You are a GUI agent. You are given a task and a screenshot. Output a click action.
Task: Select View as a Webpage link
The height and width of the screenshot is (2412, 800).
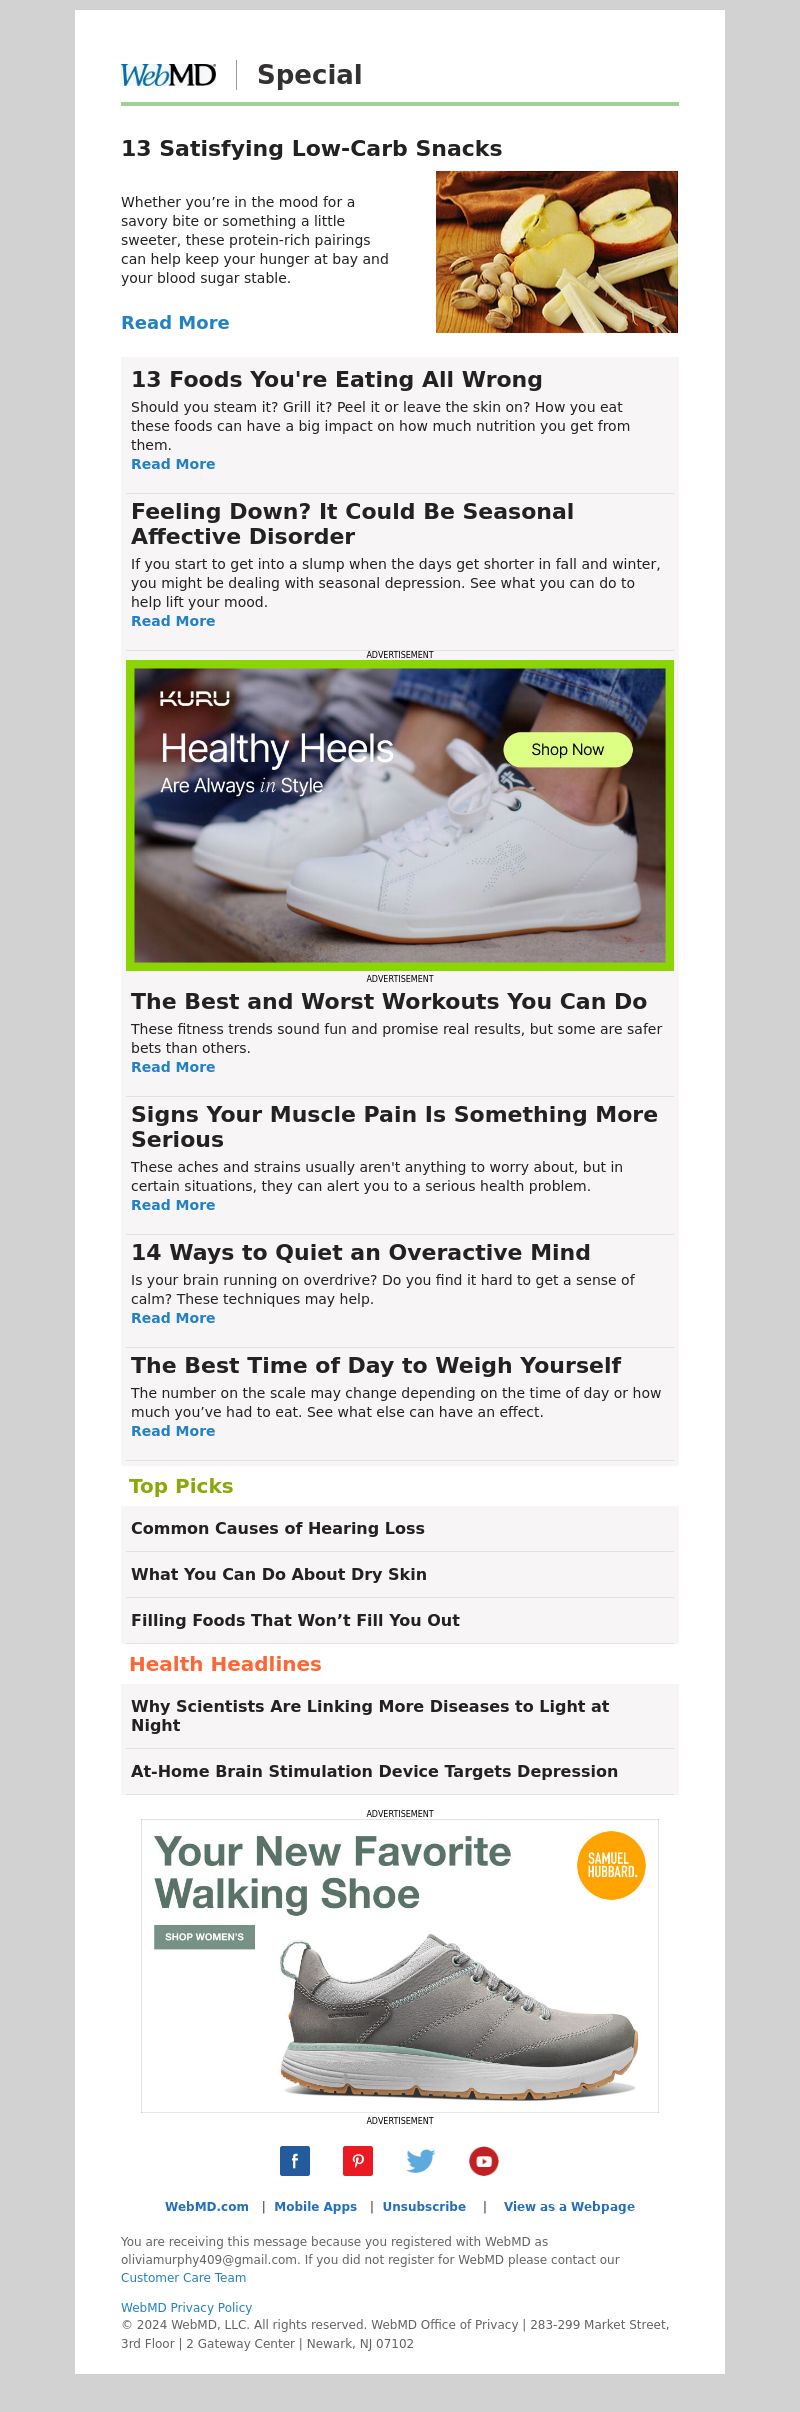click(569, 2206)
